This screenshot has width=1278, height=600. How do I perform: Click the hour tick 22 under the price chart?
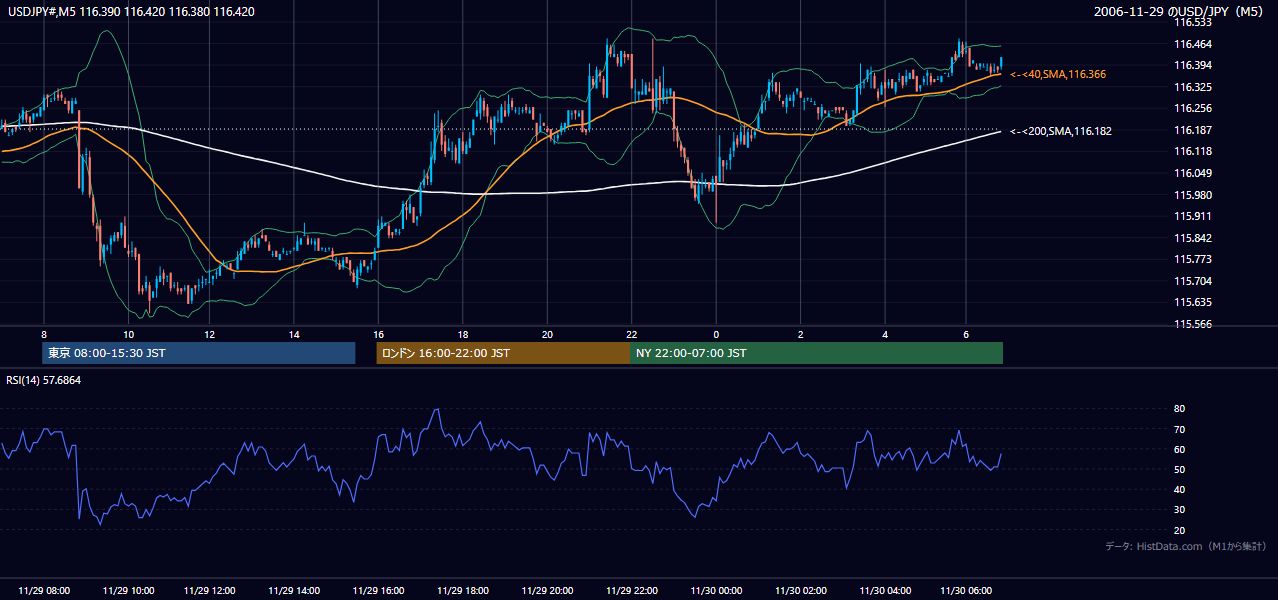632,333
